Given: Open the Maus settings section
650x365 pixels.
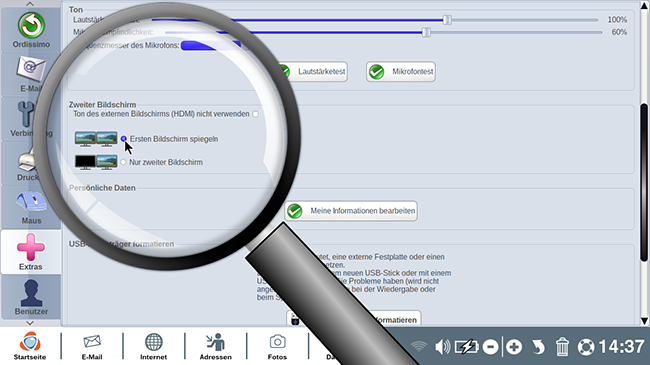Looking at the screenshot, I should (31, 207).
